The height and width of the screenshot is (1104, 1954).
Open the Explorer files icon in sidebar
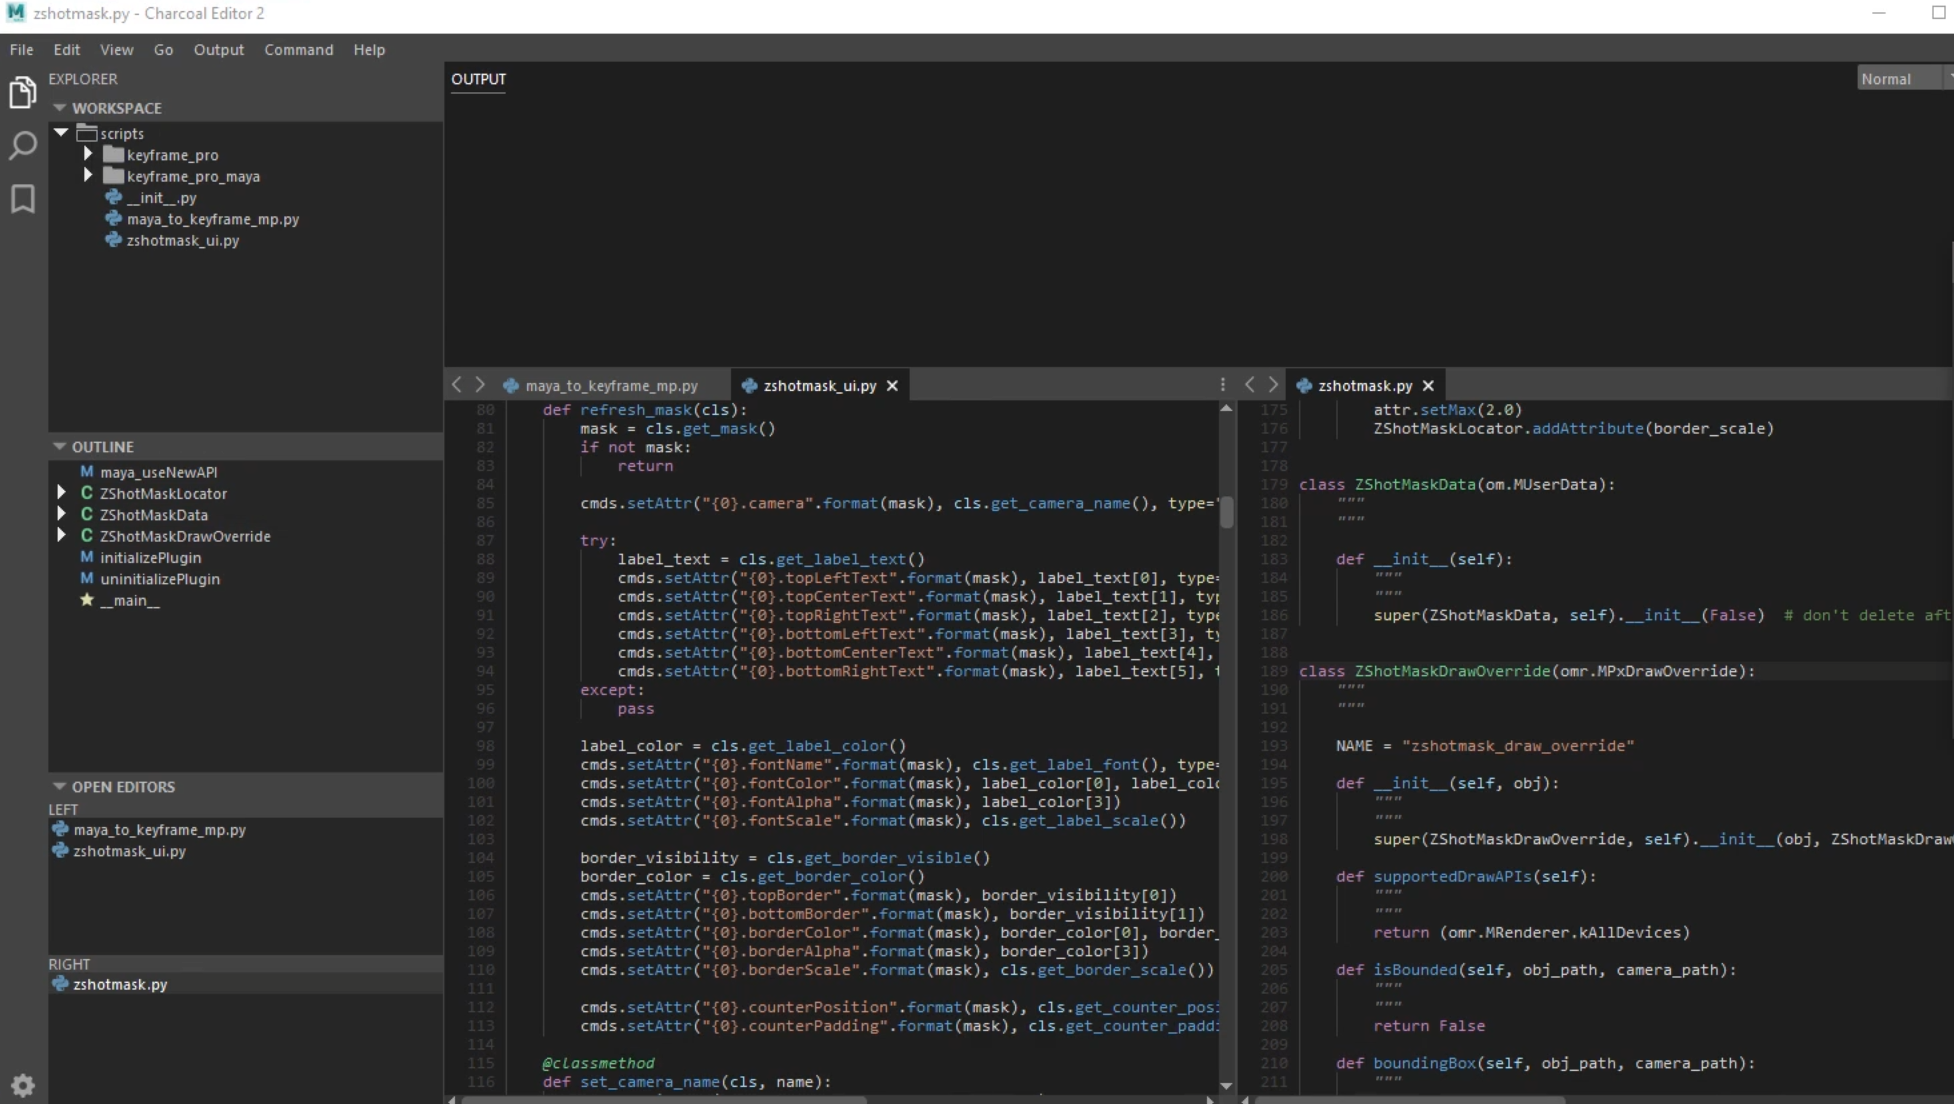click(x=22, y=92)
